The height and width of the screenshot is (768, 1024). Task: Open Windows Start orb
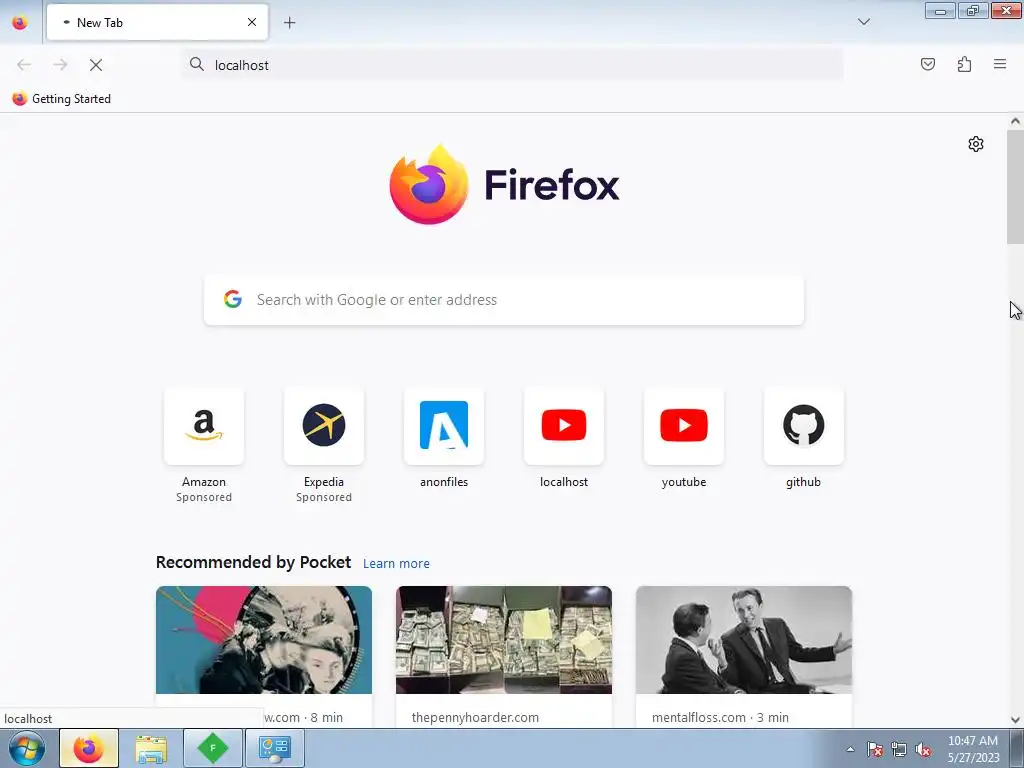pos(27,748)
